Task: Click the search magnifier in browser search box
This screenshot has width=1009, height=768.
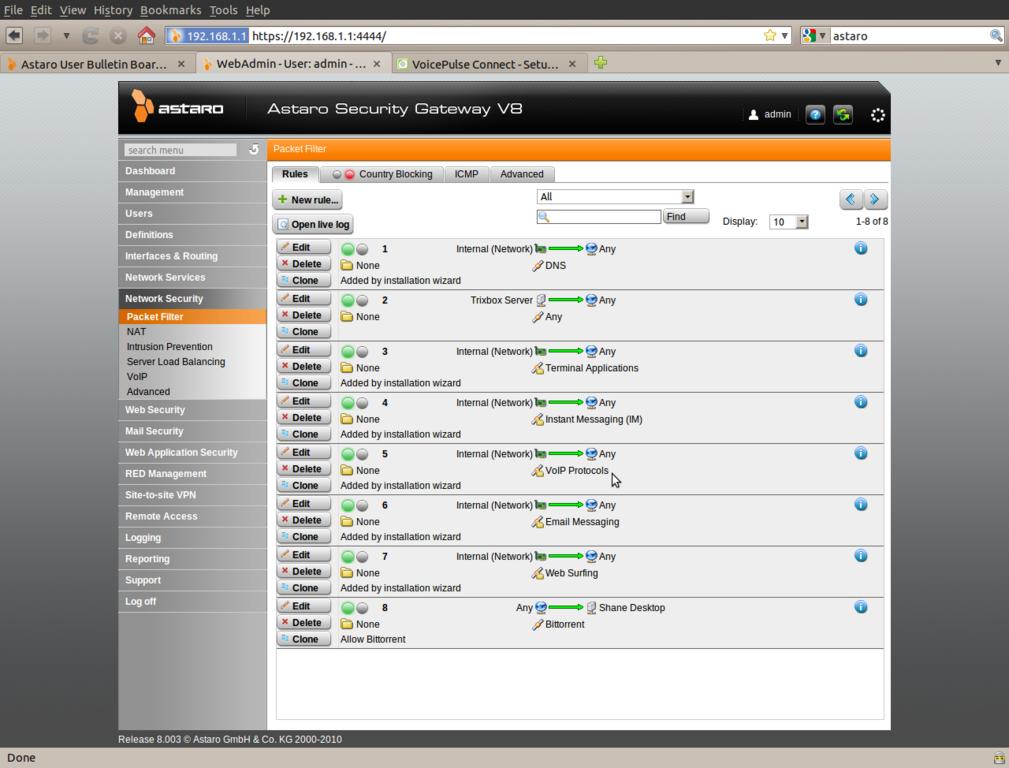Action: 995,35
